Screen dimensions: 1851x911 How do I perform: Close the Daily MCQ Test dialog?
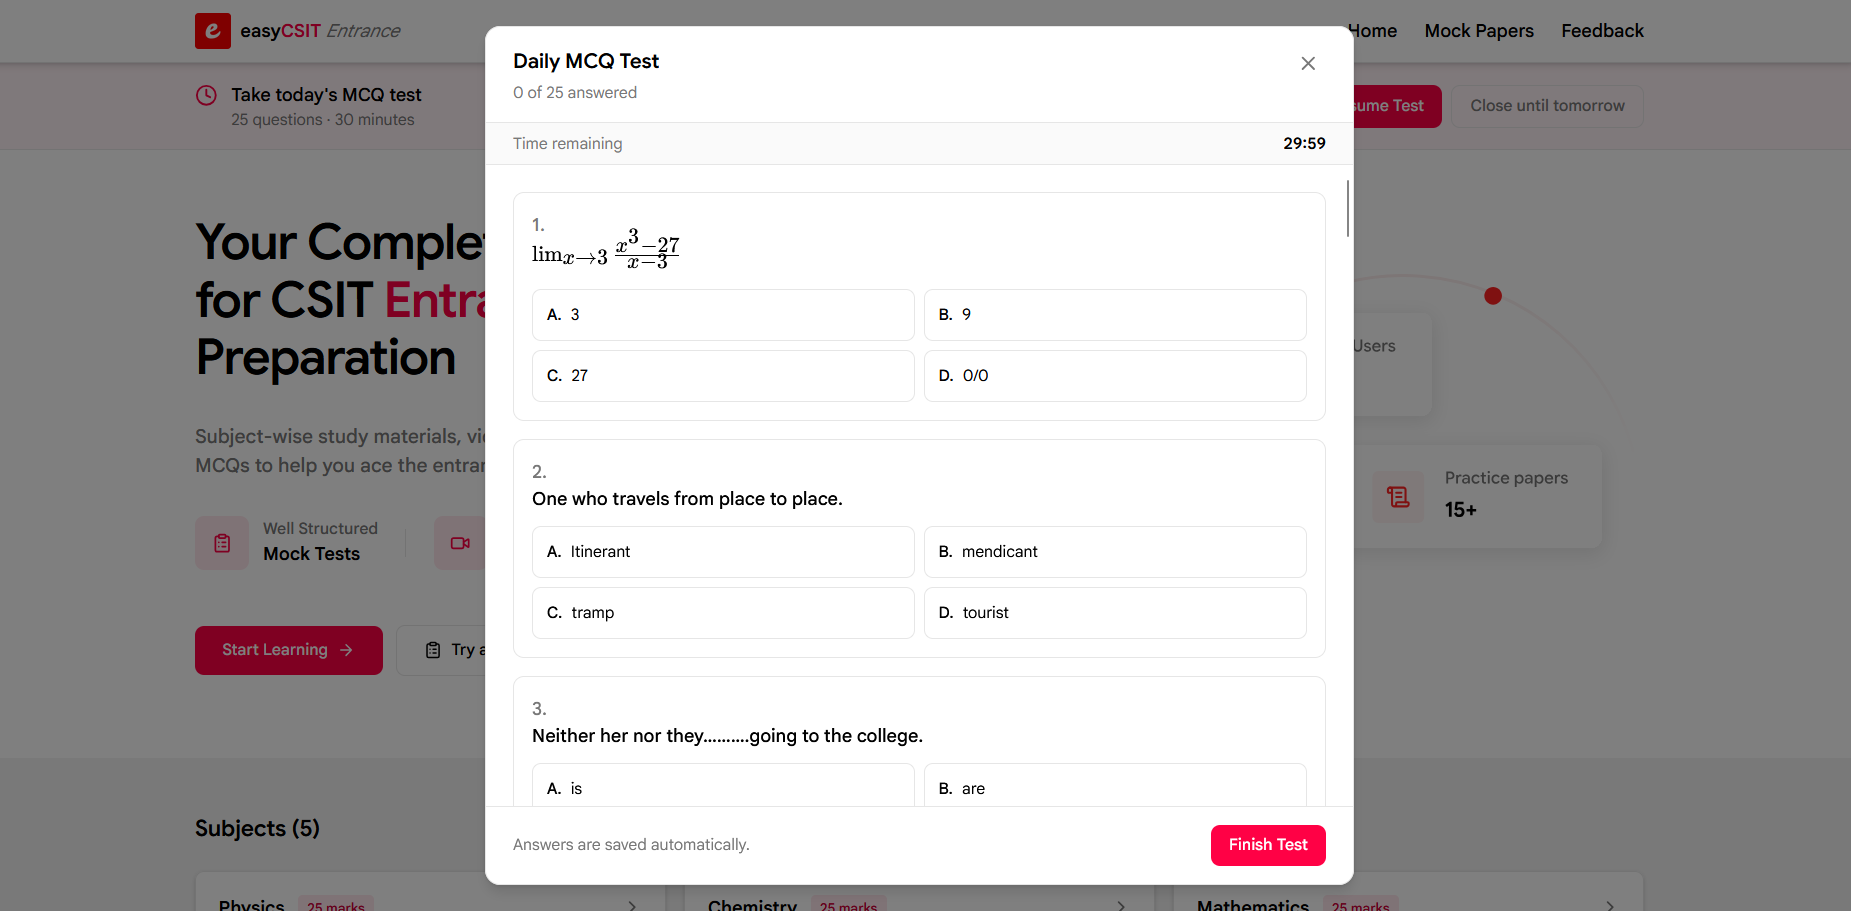tap(1307, 63)
